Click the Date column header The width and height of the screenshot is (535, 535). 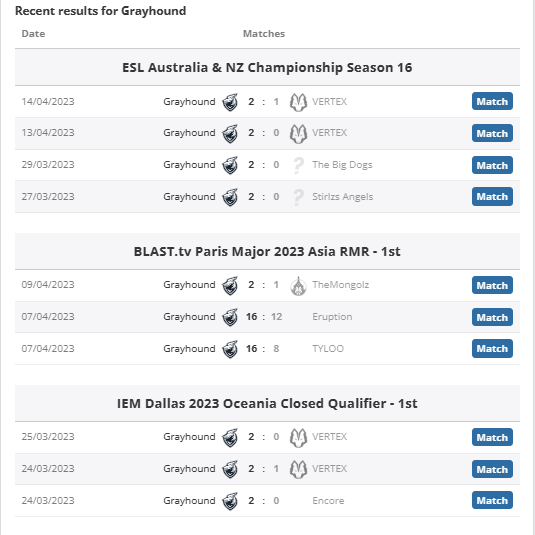click(33, 34)
